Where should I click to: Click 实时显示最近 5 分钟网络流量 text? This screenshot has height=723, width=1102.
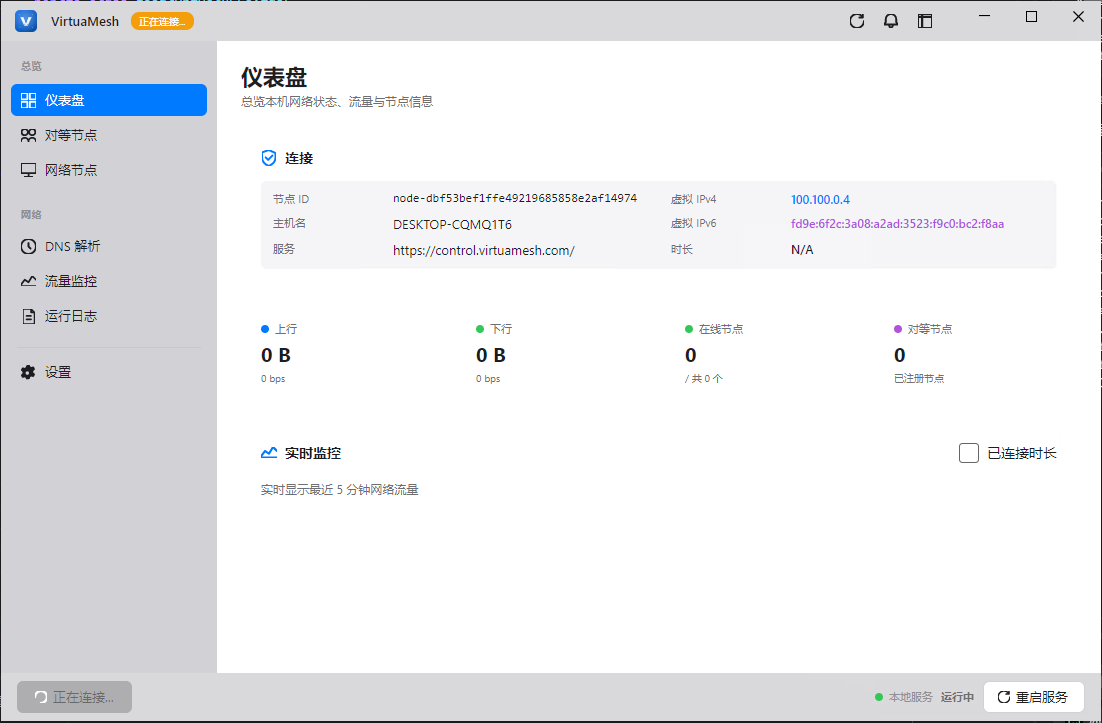(339, 490)
